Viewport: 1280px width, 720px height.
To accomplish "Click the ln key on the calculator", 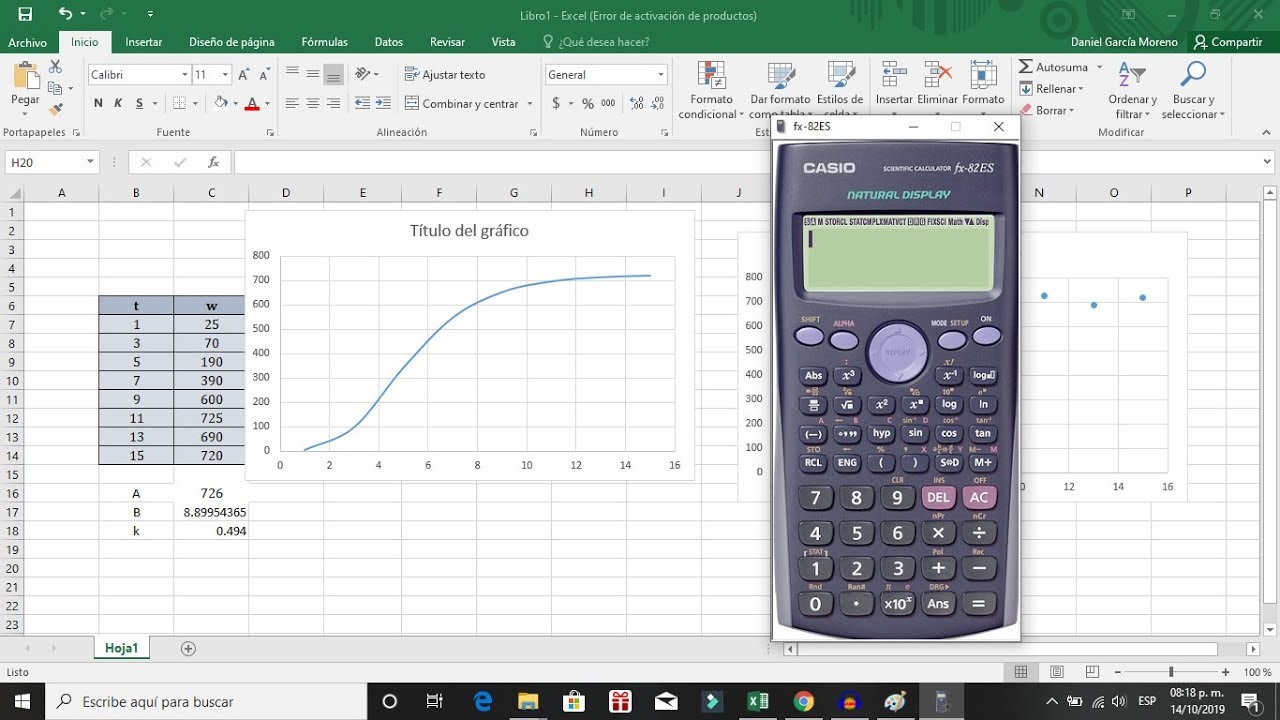I will pyautogui.click(x=983, y=404).
